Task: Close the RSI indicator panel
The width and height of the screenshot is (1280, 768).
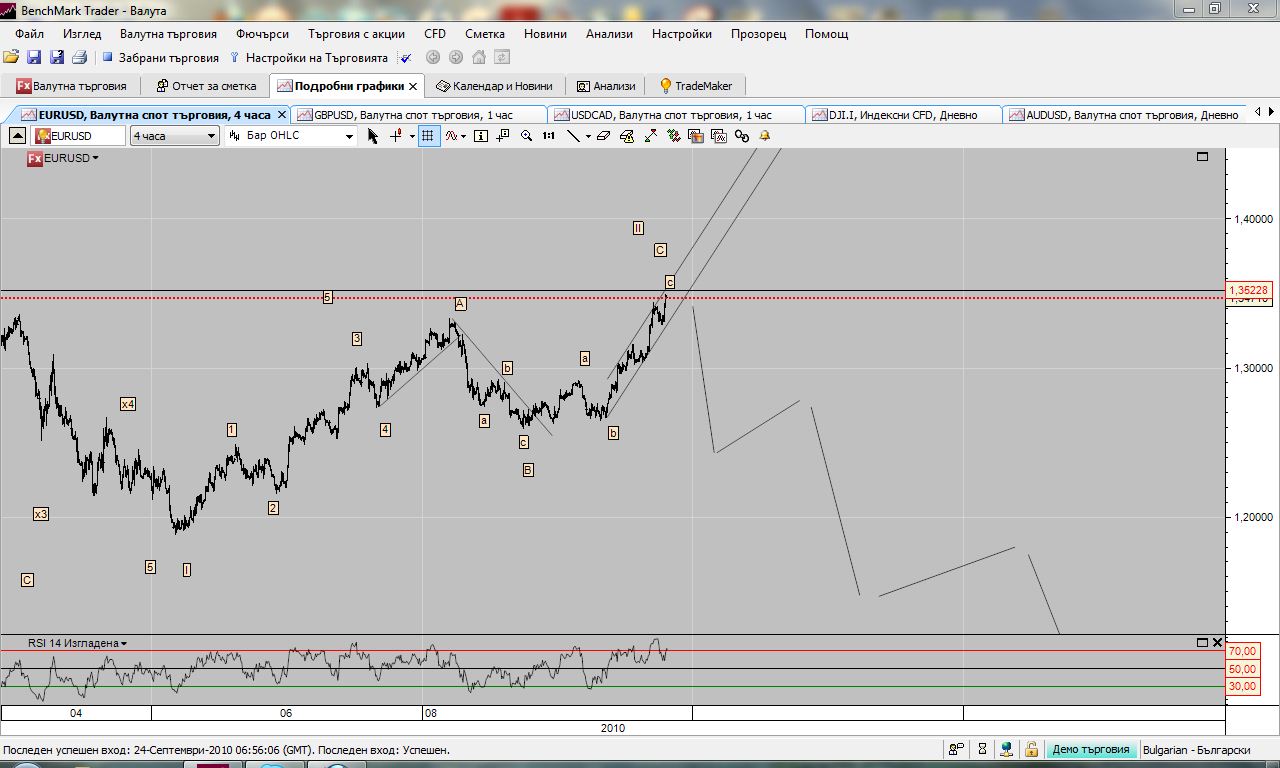Action: pyautogui.click(x=1217, y=642)
